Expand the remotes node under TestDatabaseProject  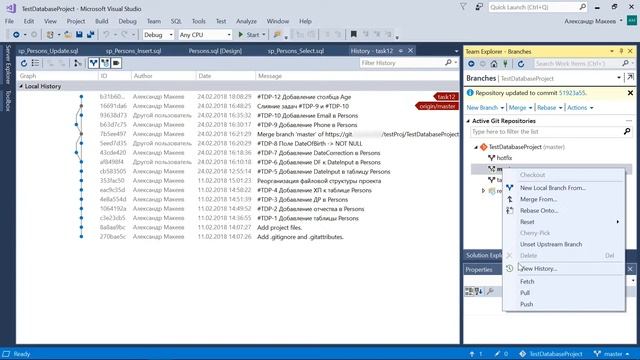[x=484, y=191]
